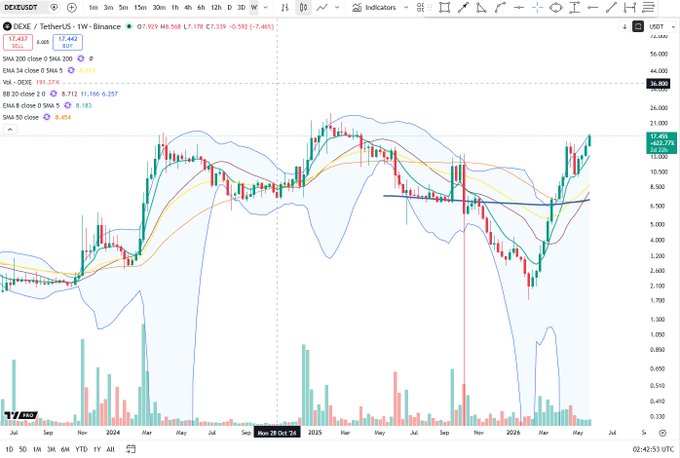Select the curve drawing tool
The height and width of the screenshot is (458, 680).
pyautogui.click(x=500, y=7)
